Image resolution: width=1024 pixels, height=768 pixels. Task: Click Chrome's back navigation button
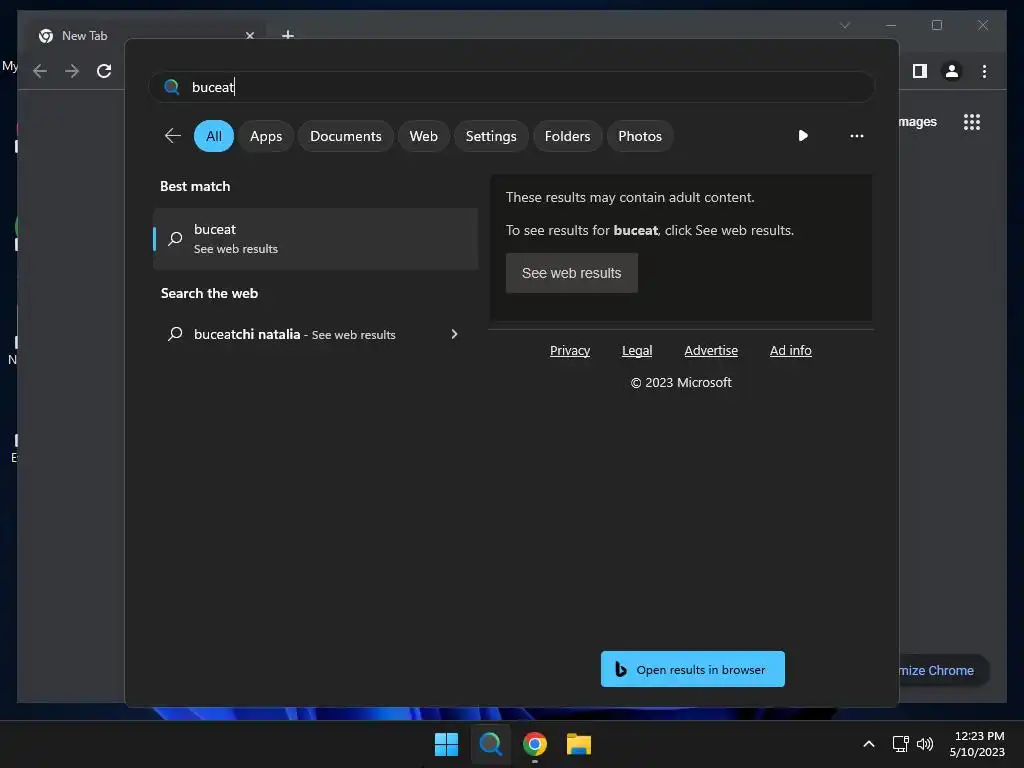40,71
